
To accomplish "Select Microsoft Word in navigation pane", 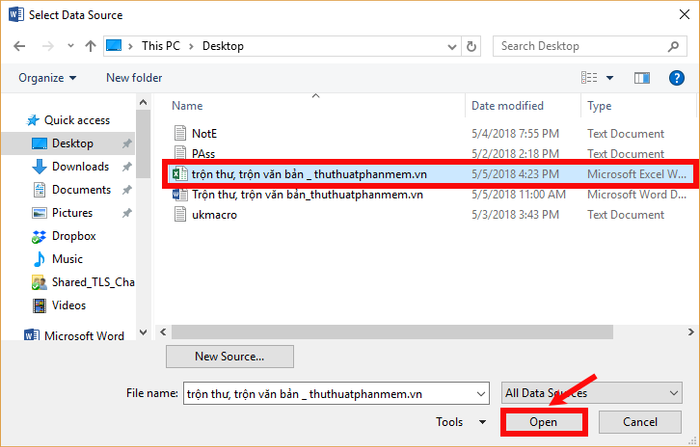I will point(84,336).
